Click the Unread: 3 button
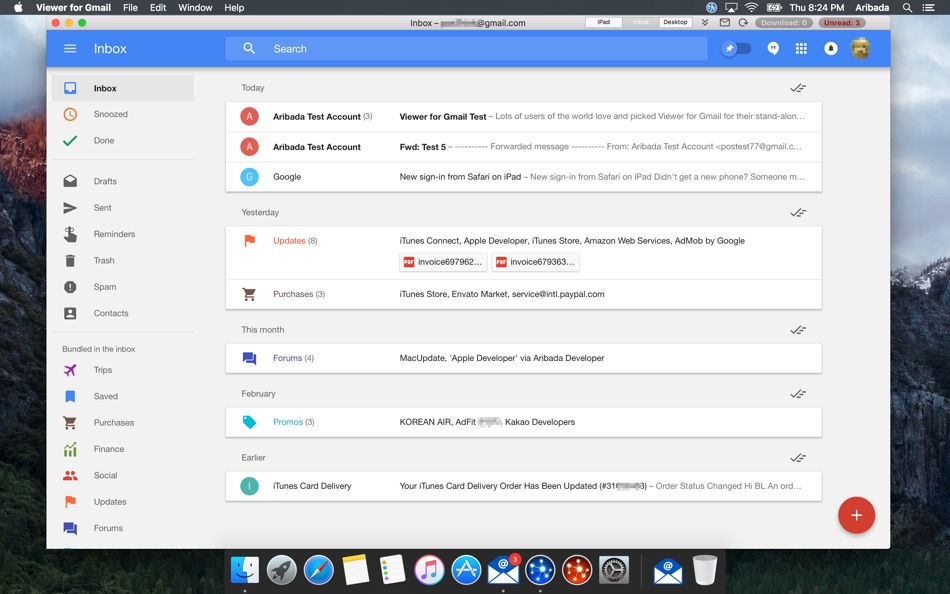950x594 pixels. tap(842, 22)
